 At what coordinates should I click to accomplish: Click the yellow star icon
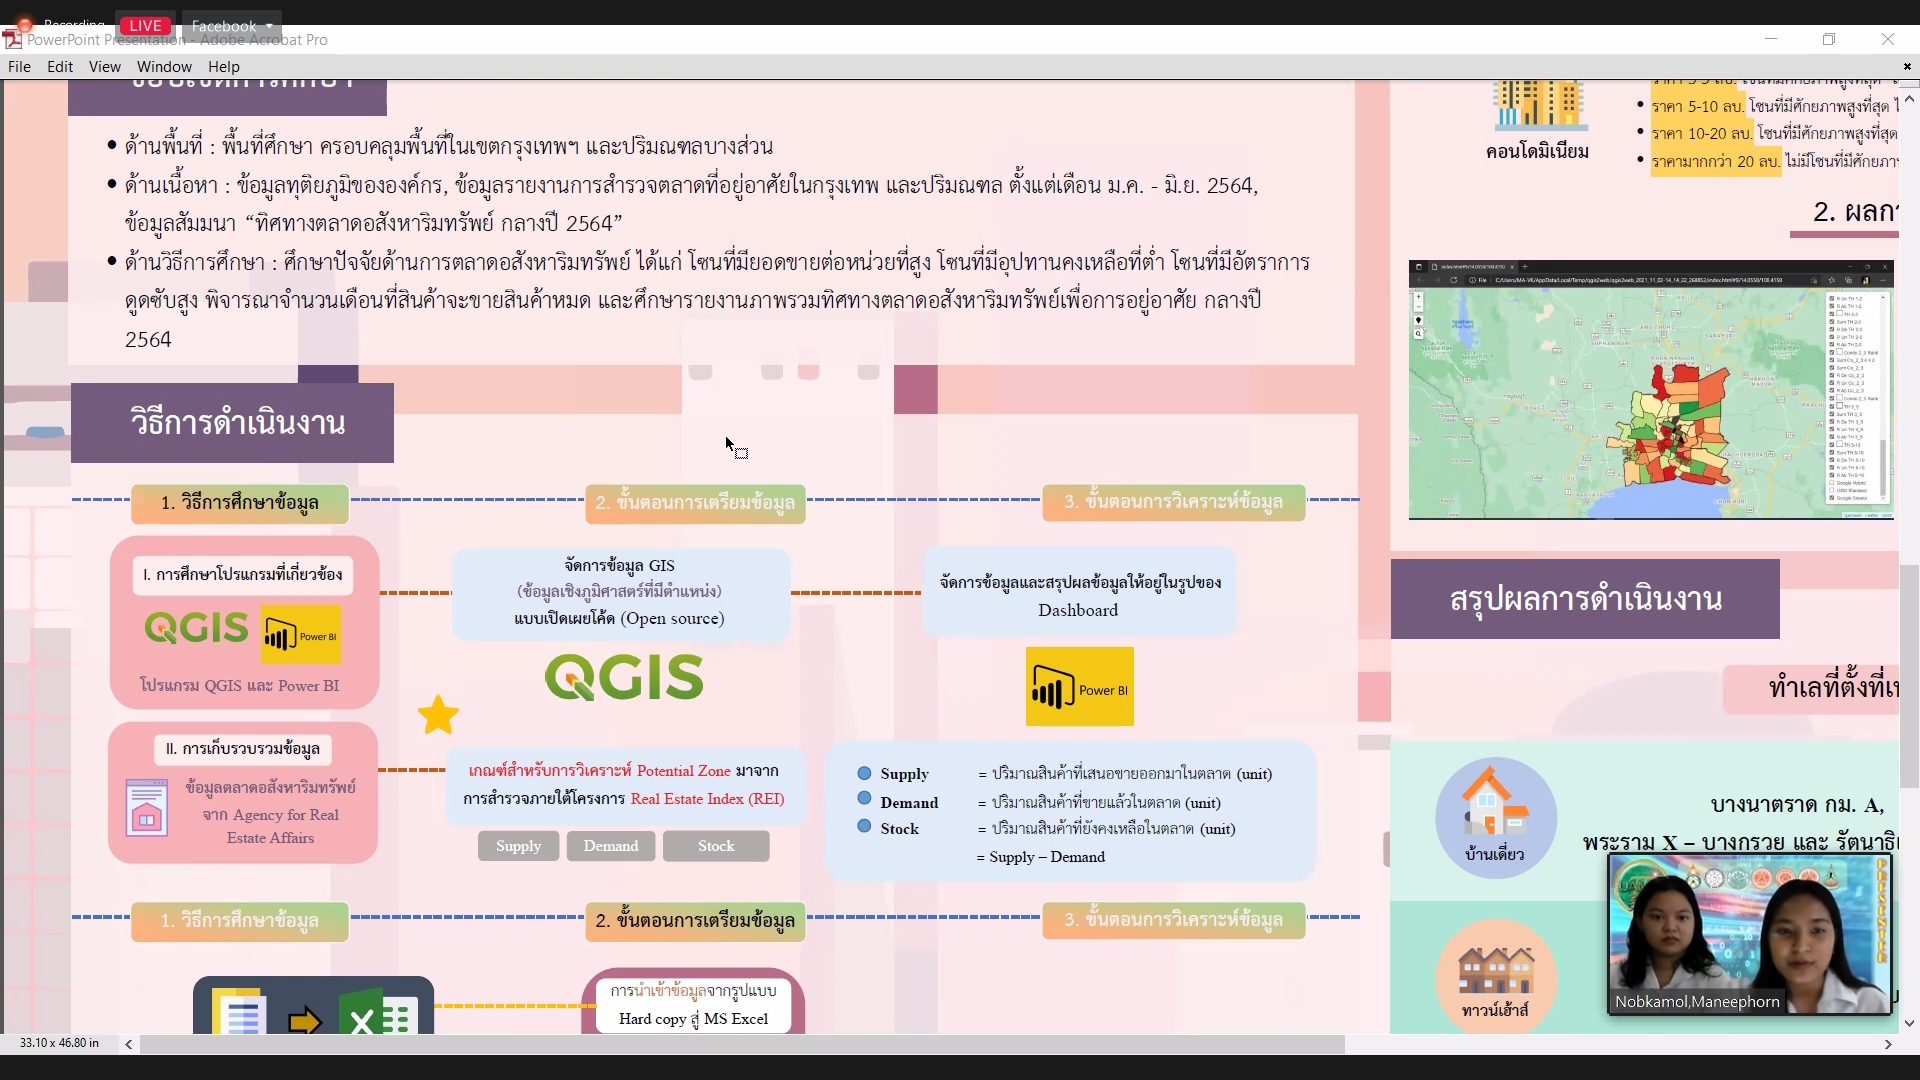click(438, 715)
